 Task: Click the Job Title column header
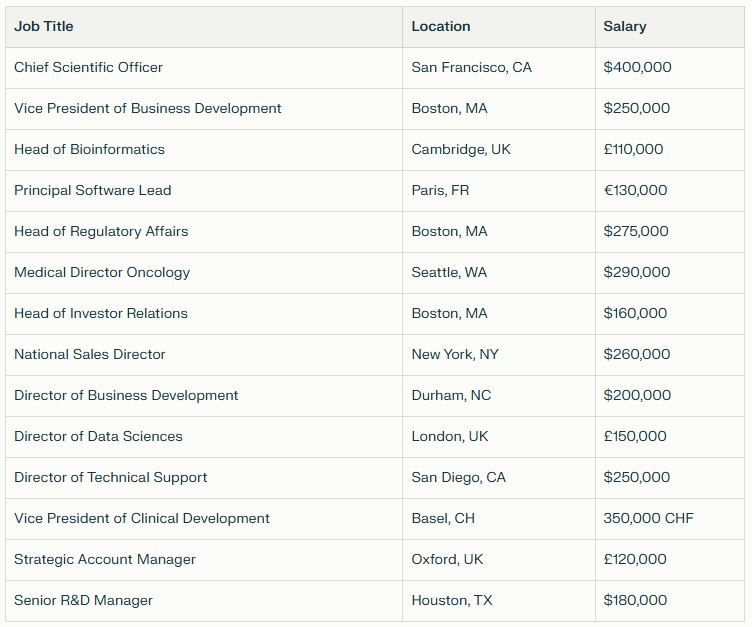tap(44, 26)
